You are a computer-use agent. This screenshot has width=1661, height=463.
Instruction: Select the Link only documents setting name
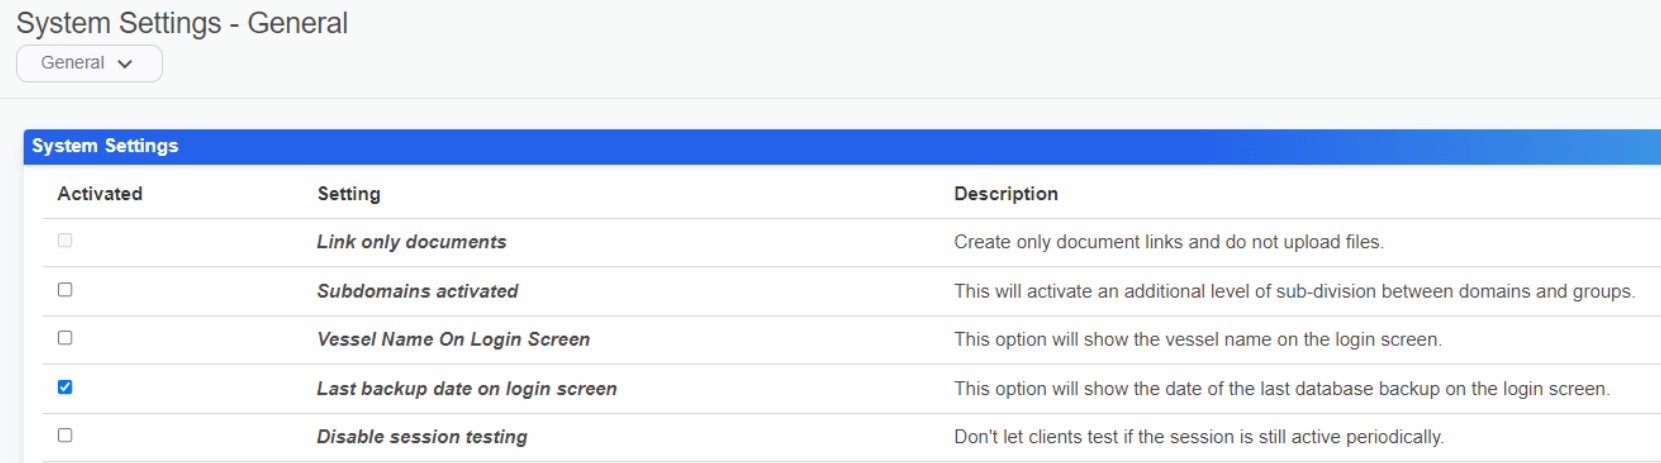pos(411,242)
